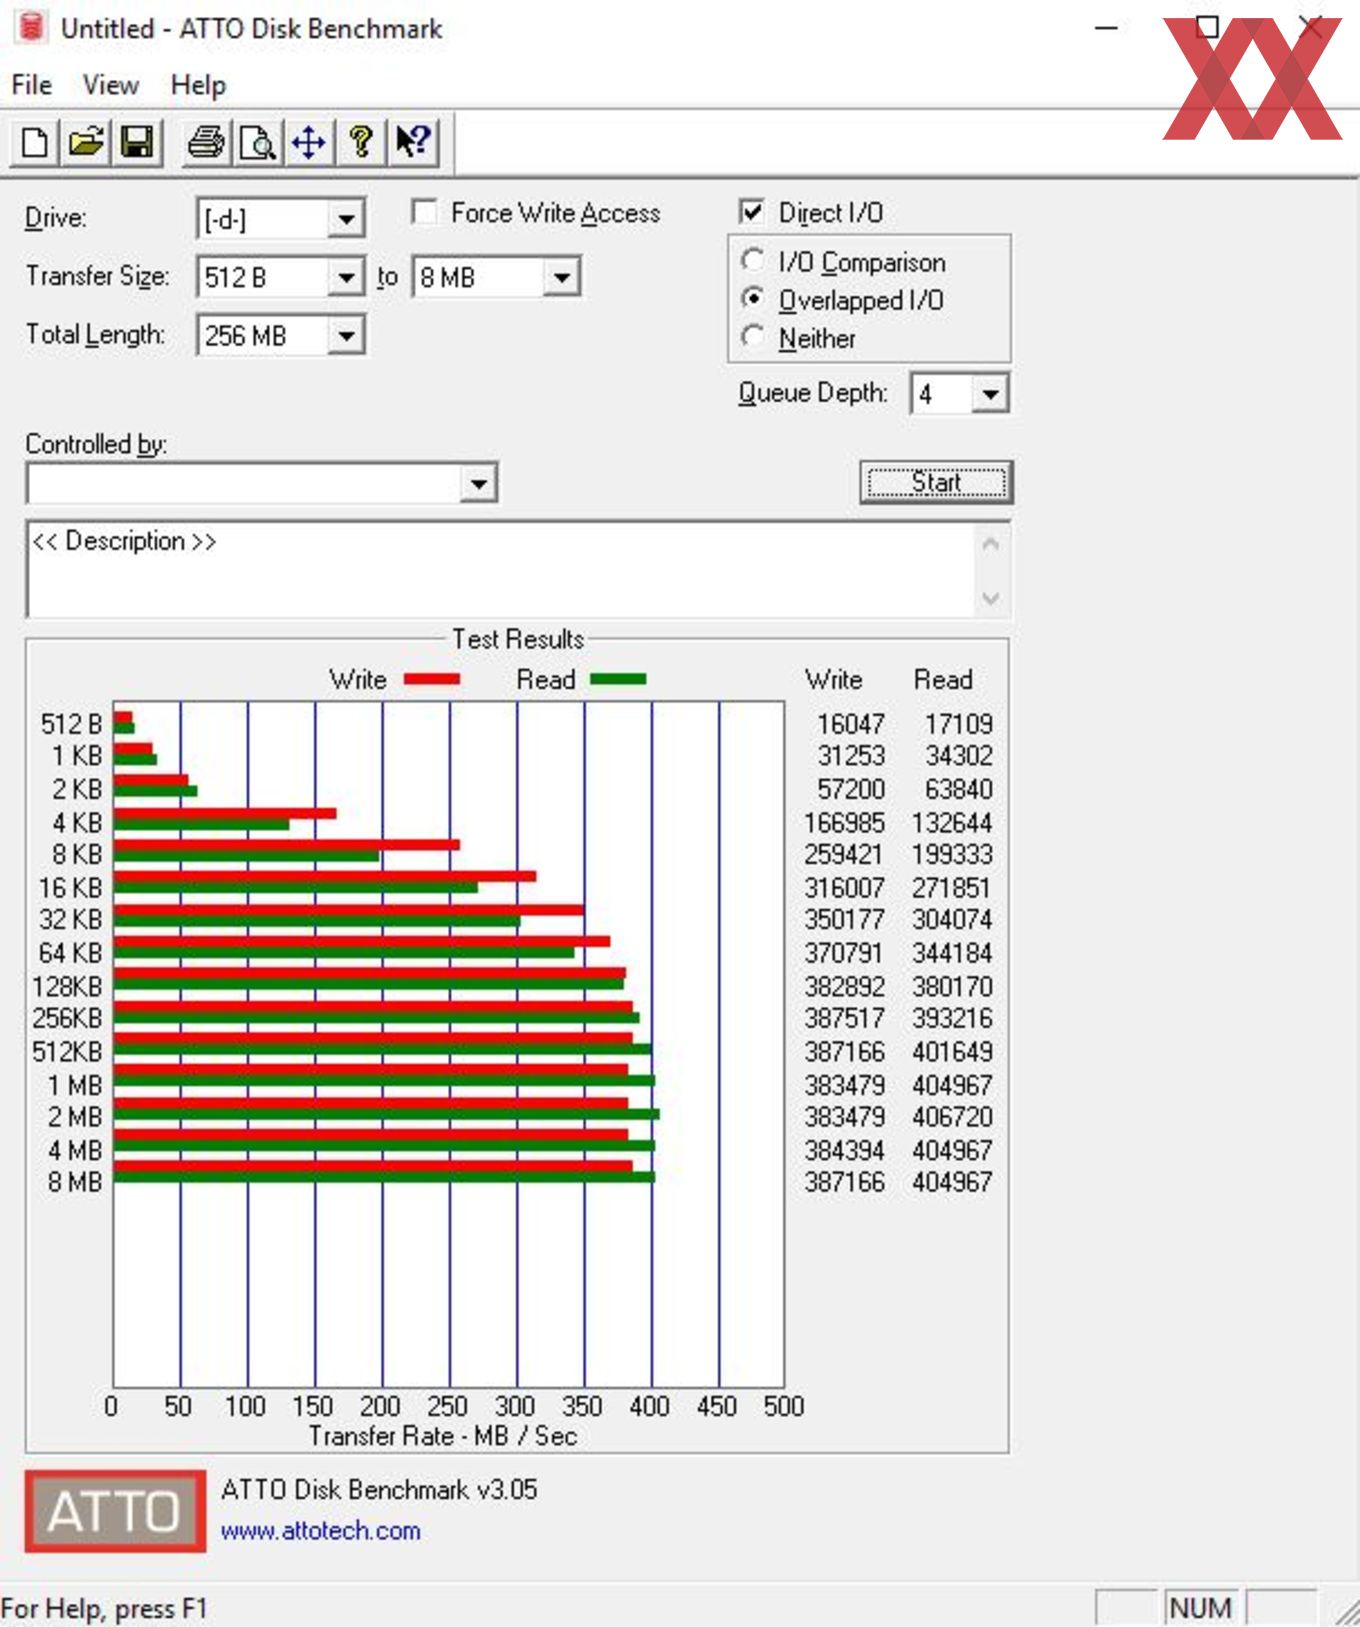Screen dimensions: 1360x1627
Task: Click the Open file toolbar icon
Action: click(x=86, y=142)
